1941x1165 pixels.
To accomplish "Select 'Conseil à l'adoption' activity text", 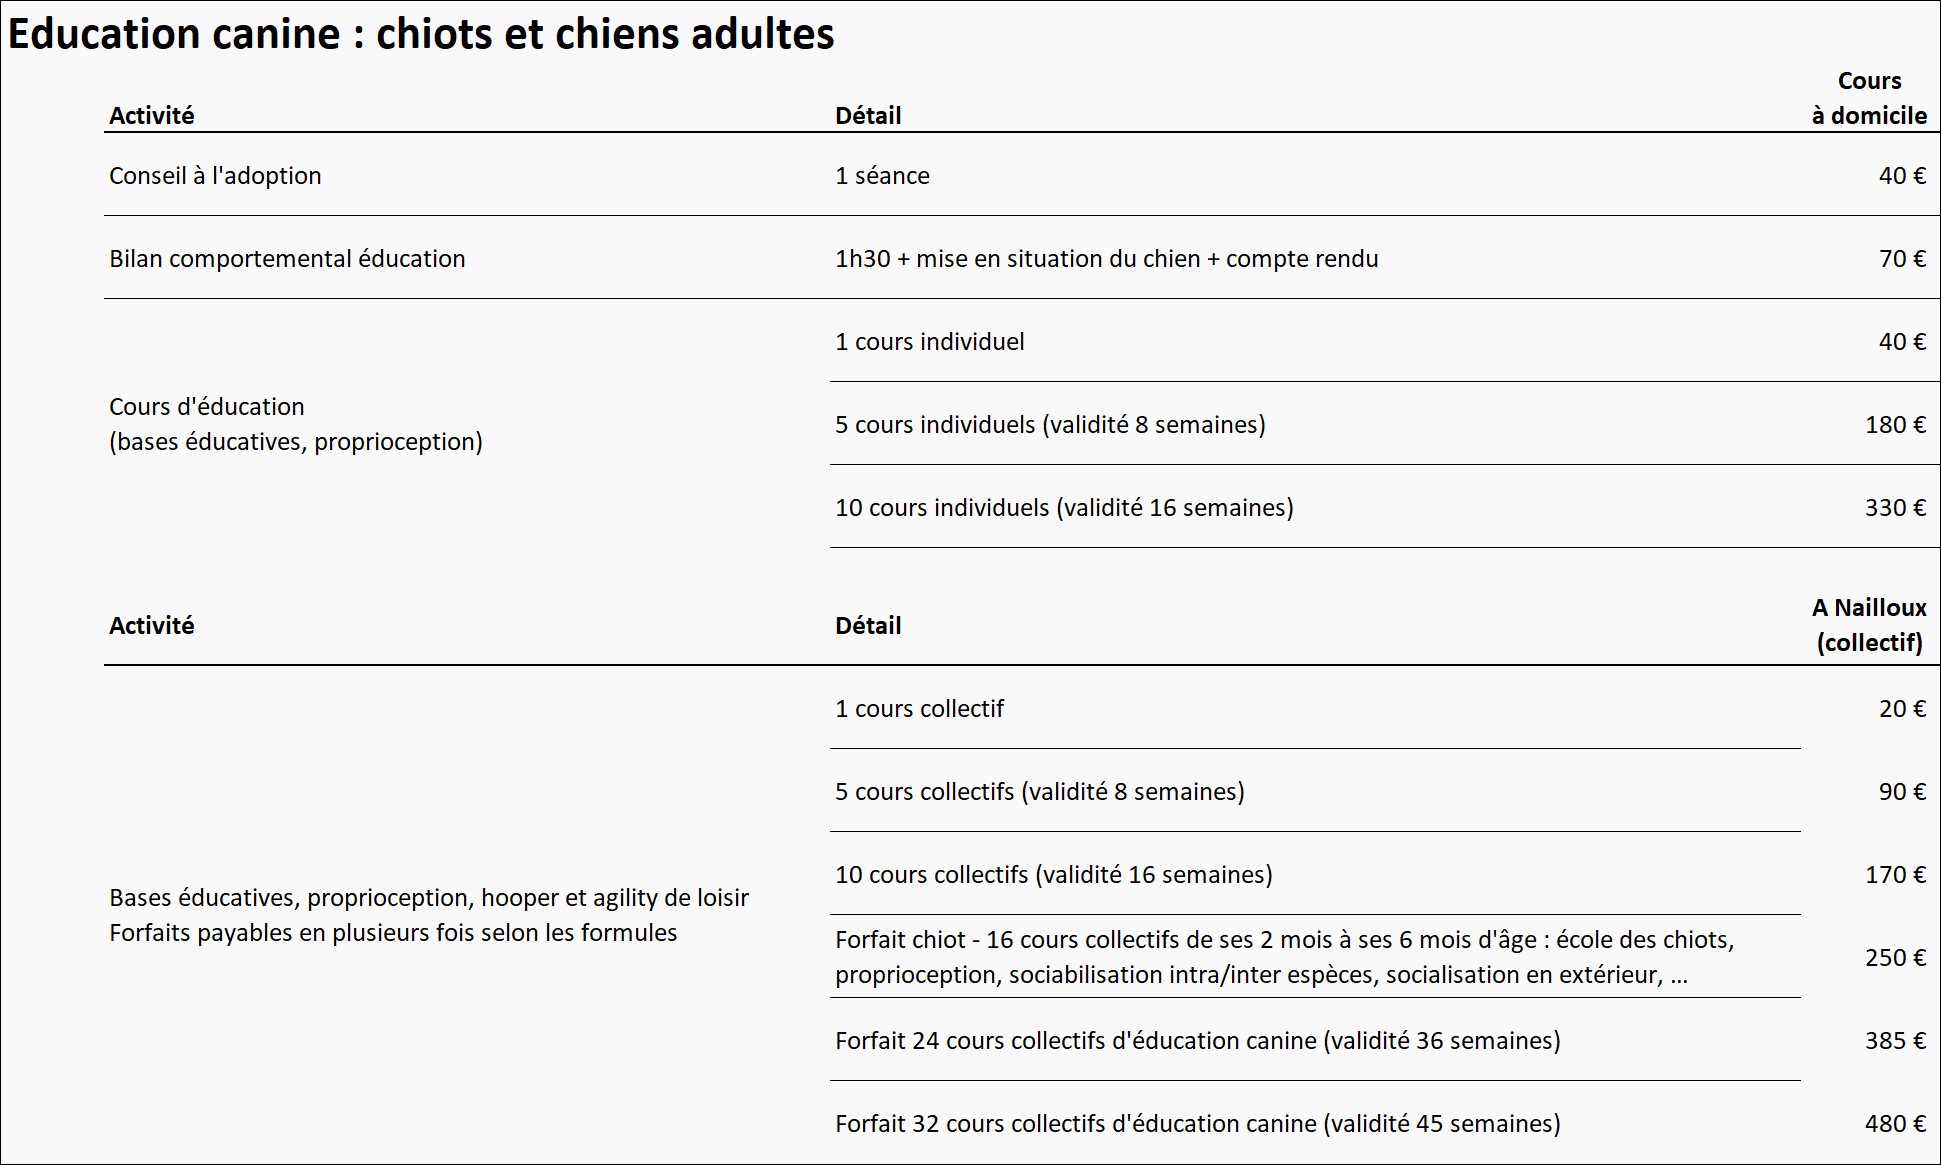I will 215,176.
